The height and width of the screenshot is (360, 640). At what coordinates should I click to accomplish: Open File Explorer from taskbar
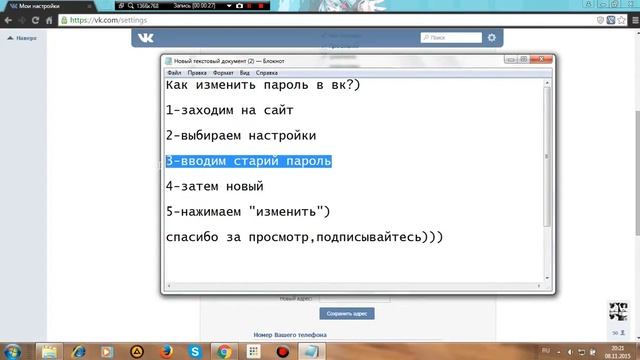[x=49, y=351]
